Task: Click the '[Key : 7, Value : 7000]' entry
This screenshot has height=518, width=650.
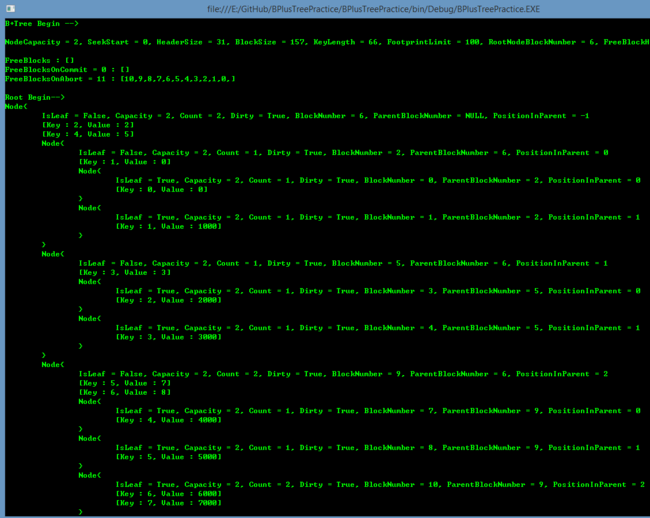Action: click(x=169, y=503)
